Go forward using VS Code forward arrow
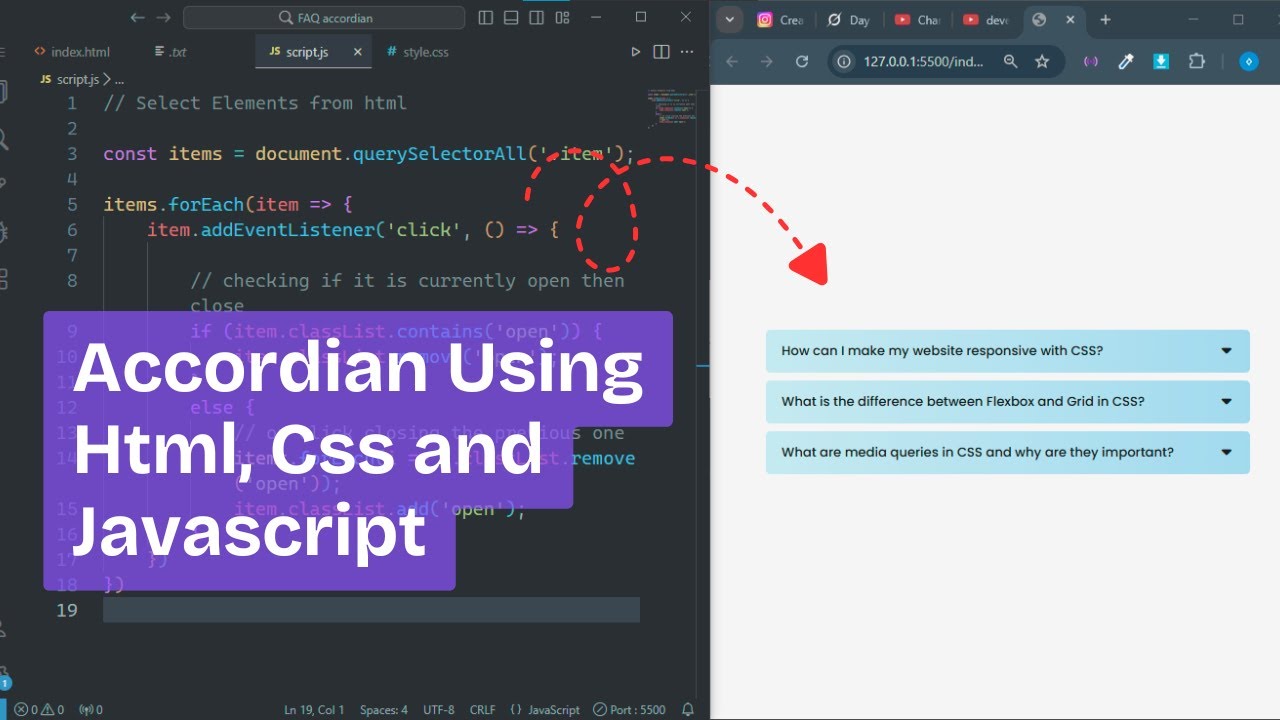The height and width of the screenshot is (720, 1280). [164, 18]
